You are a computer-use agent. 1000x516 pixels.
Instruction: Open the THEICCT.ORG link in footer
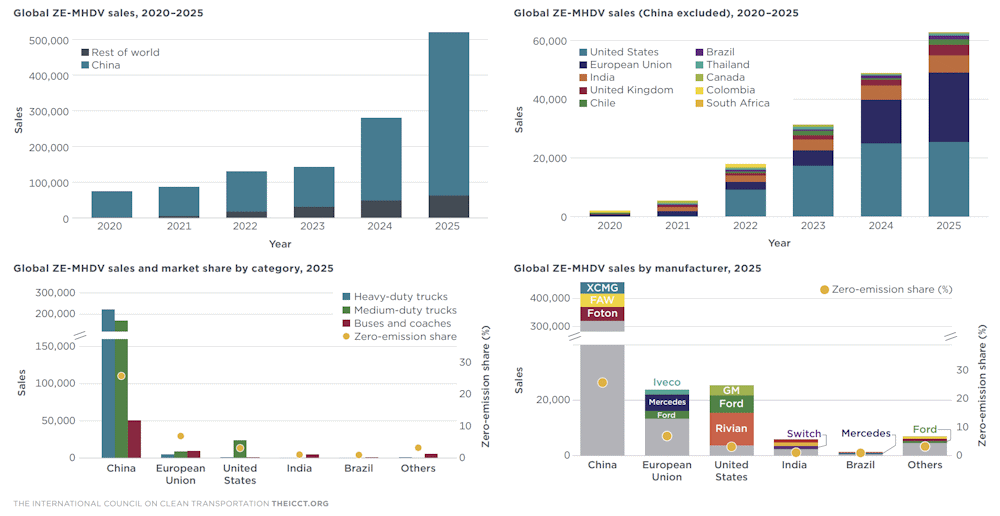(300, 504)
